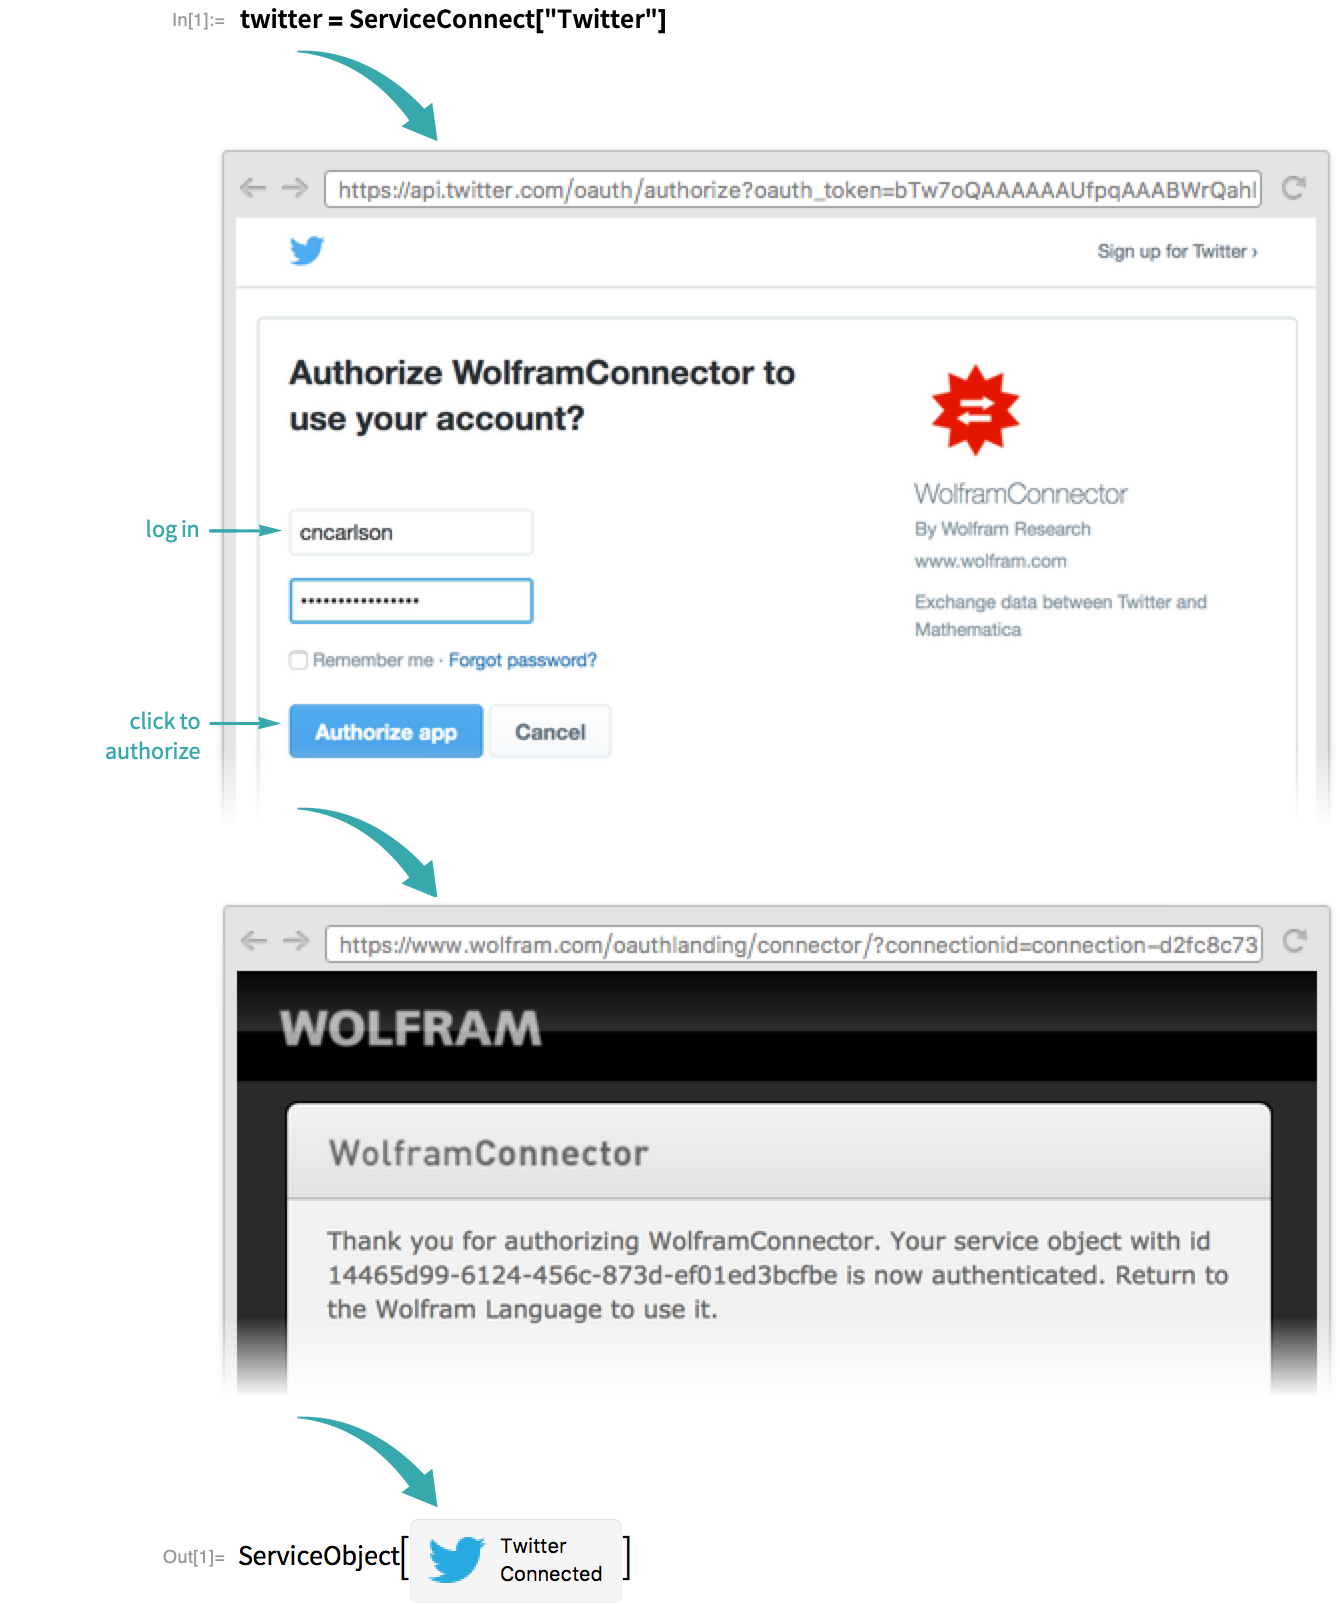Screen dimensions: 1340x1606
Task: Enable the Remember me checkbox
Action: 298,660
